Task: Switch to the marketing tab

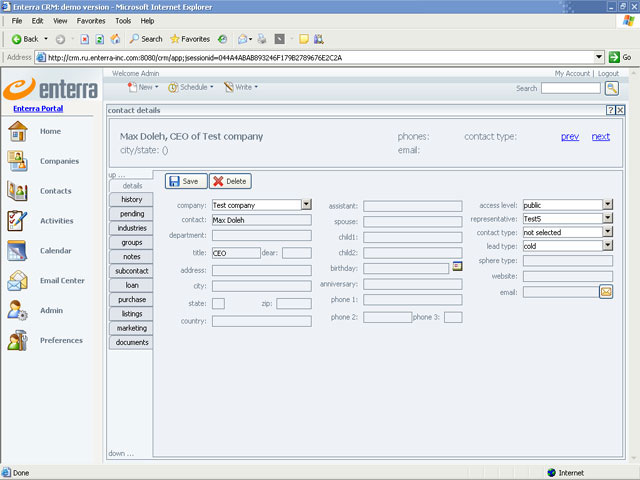Action: click(131, 328)
